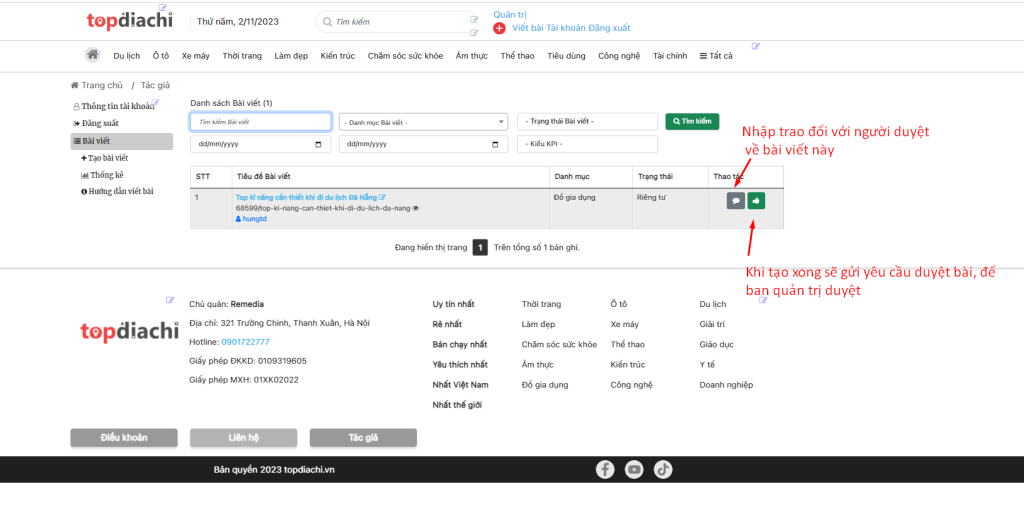Click the green thumbs-up approval request button

point(756,200)
